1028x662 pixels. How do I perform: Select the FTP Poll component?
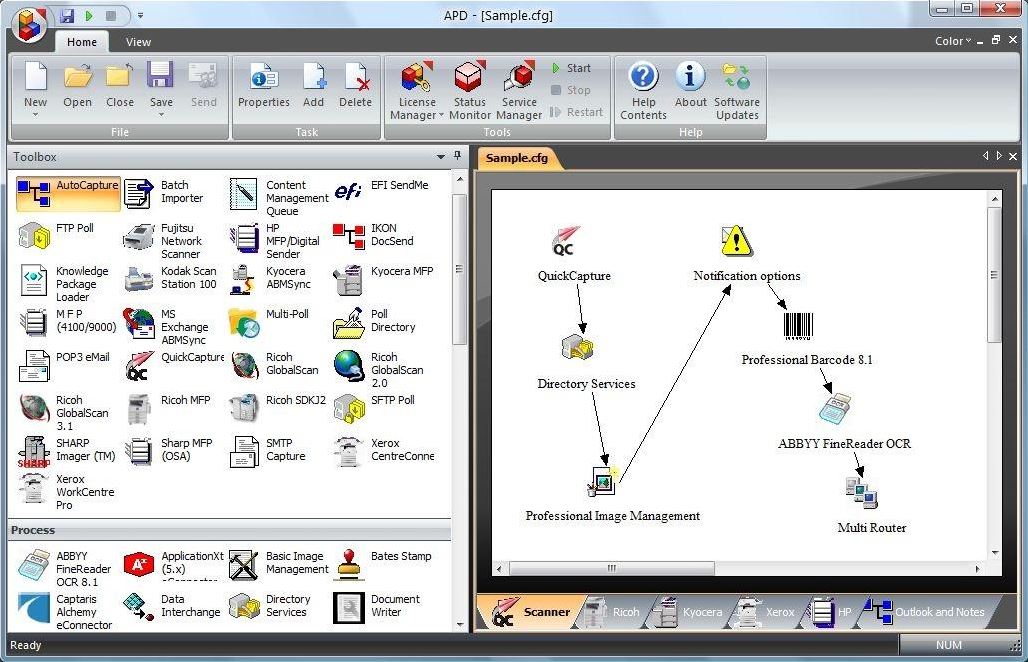coord(56,235)
